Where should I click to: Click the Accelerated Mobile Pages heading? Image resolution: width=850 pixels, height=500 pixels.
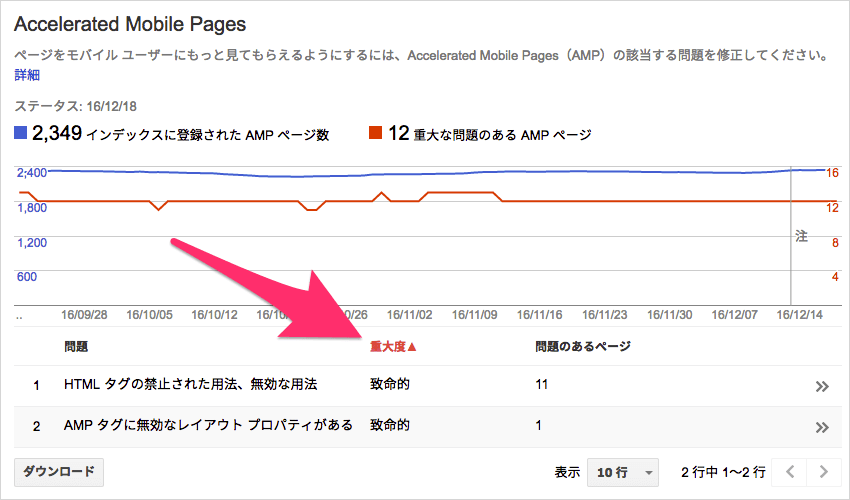130,24
